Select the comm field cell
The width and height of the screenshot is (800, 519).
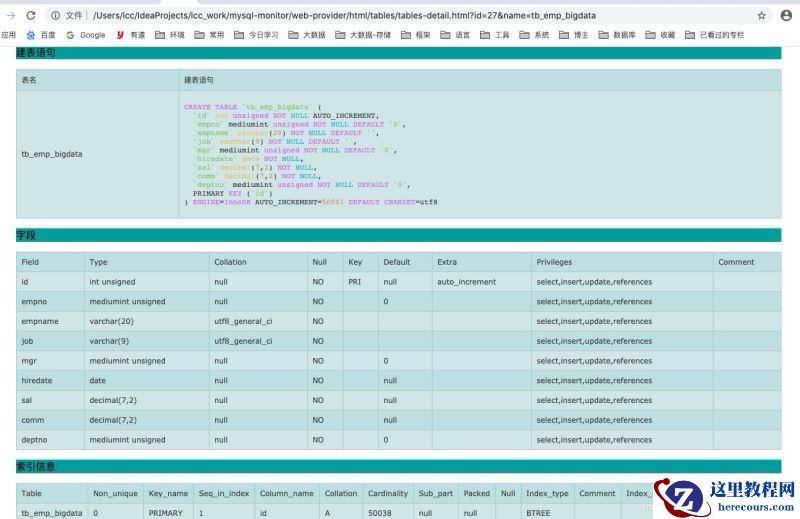(50, 420)
